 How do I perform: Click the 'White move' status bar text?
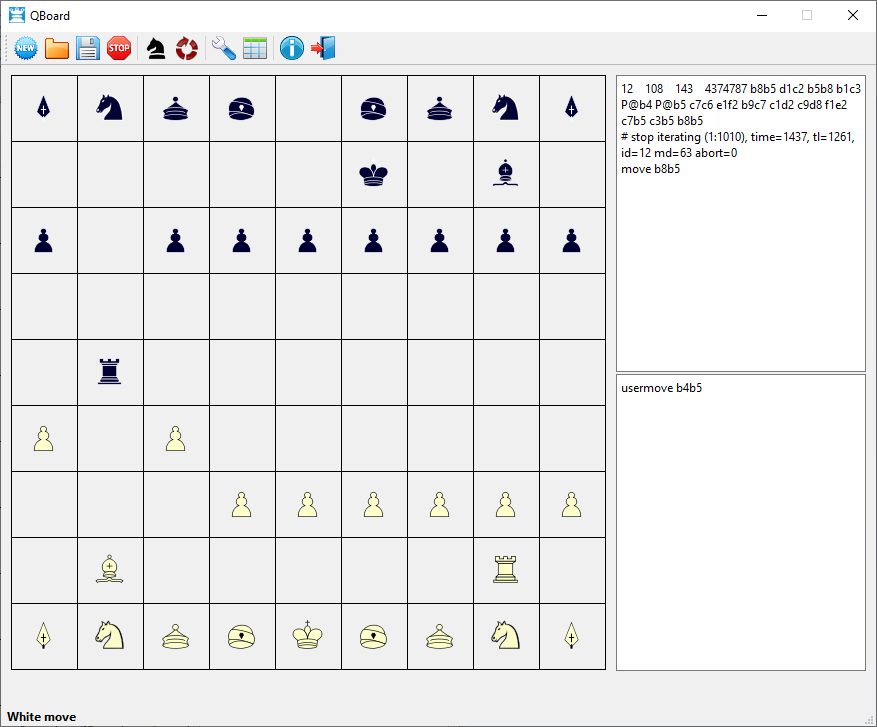coord(41,717)
